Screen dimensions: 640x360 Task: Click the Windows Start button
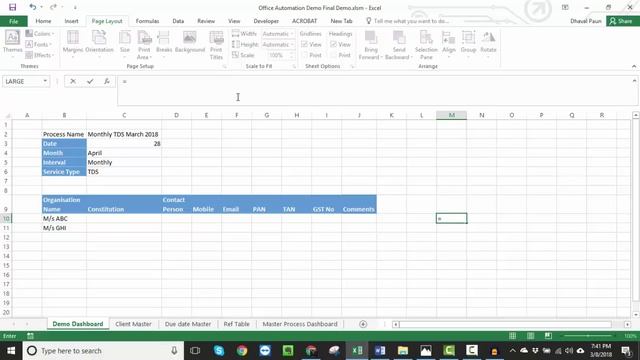[11, 351]
